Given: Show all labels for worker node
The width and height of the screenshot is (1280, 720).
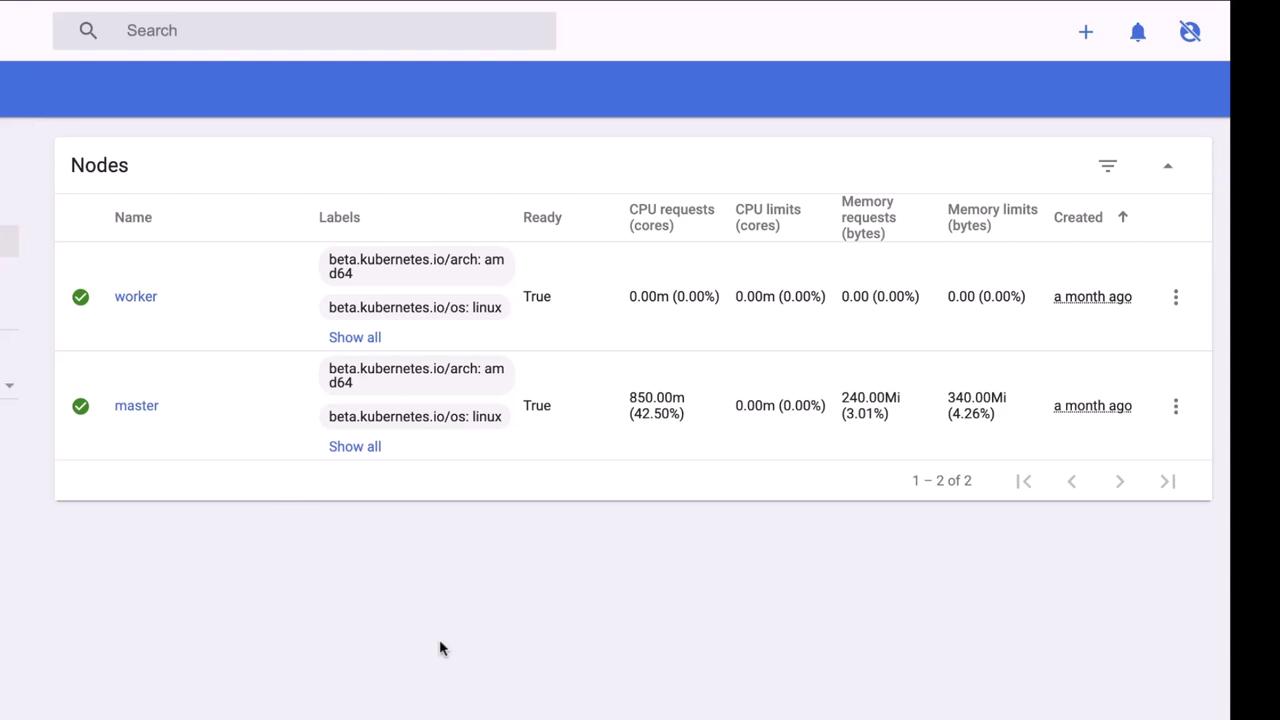Looking at the screenshot, I should tap(355, 338).
